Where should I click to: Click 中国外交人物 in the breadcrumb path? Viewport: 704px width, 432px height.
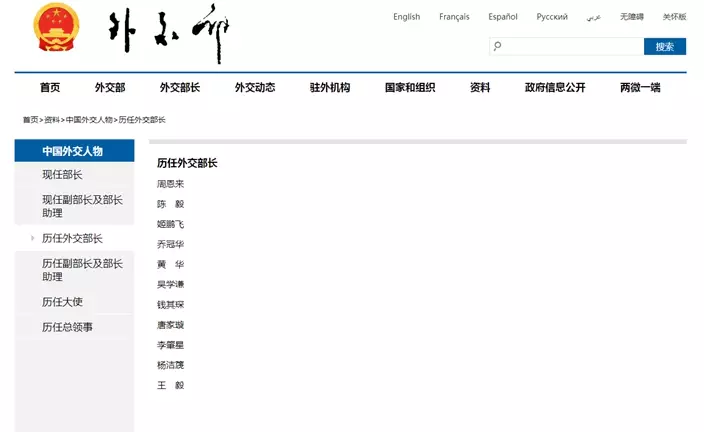pyautogui.click(x=89, y=120)
